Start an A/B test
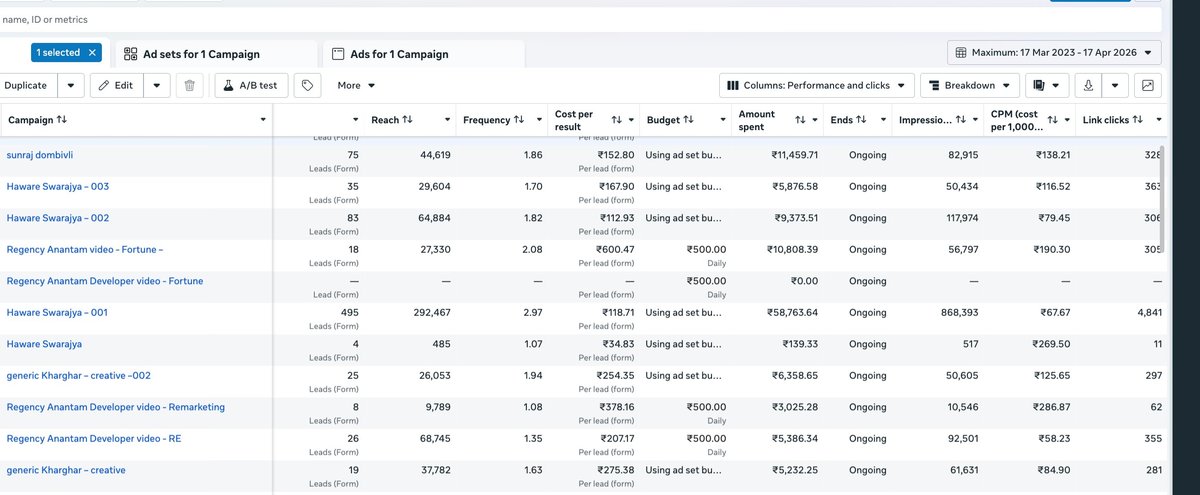 coord(251,86)
